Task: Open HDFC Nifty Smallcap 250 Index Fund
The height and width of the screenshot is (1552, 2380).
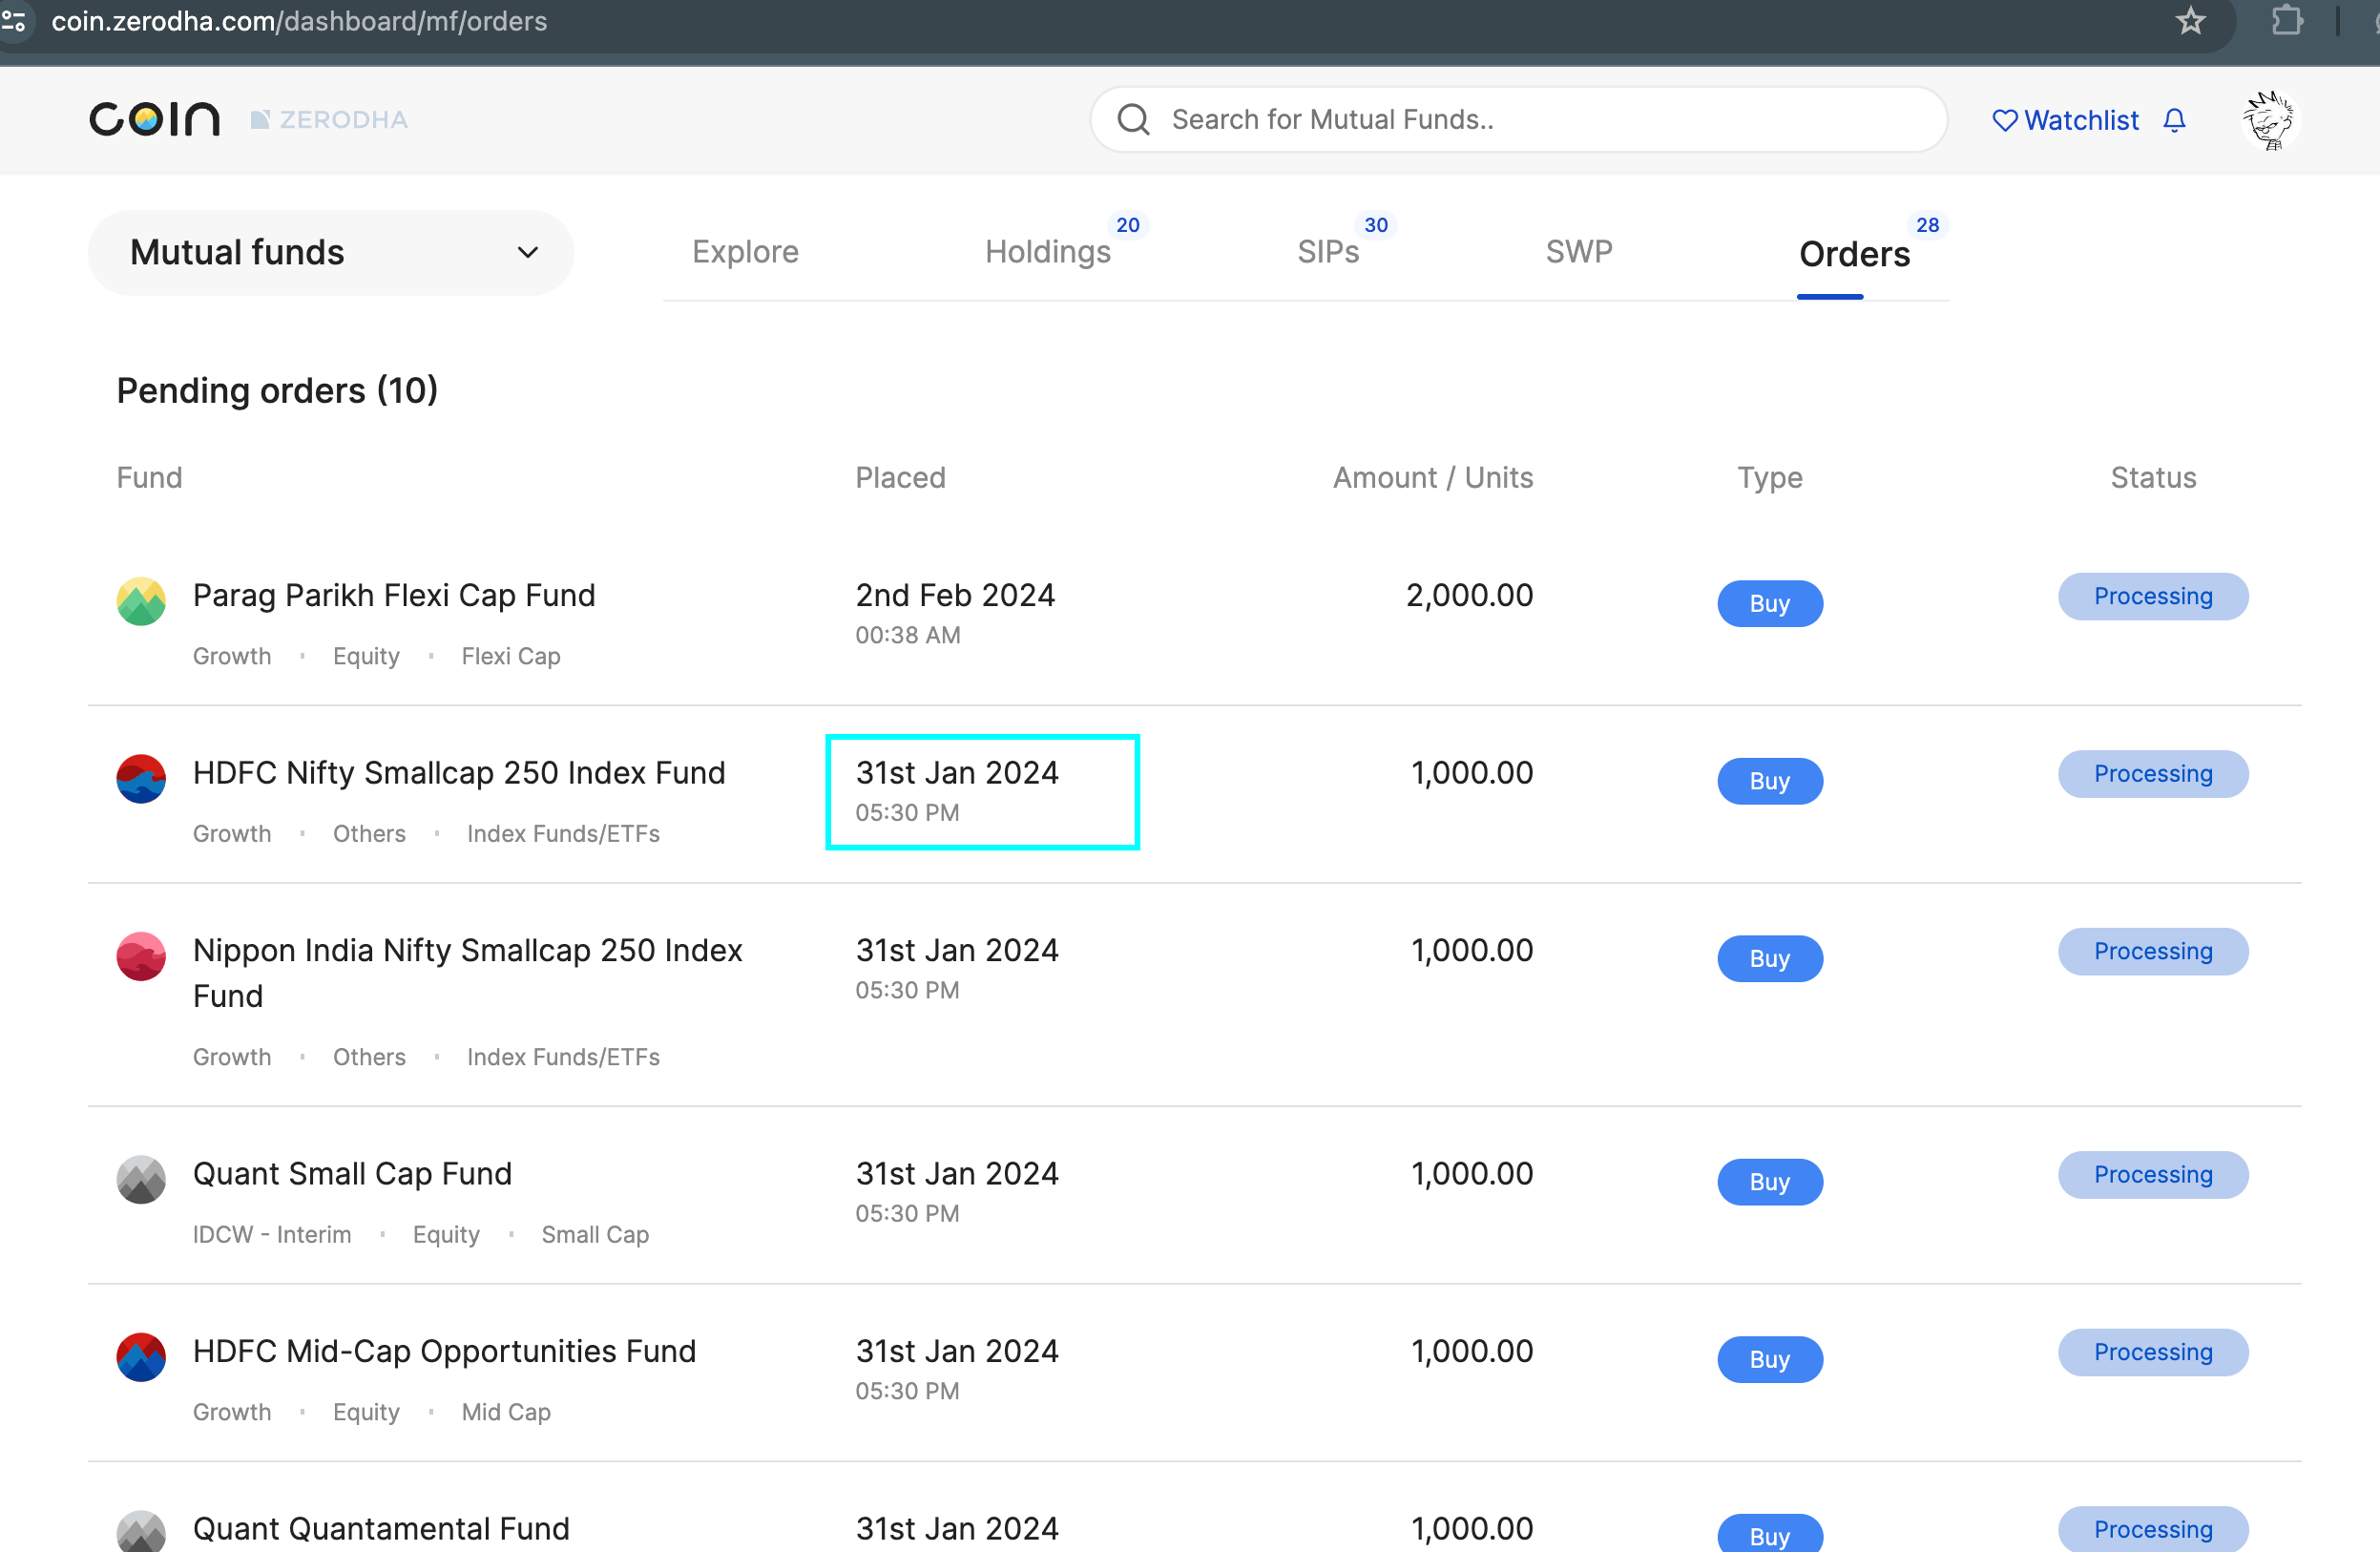Action: click(459, 773)
